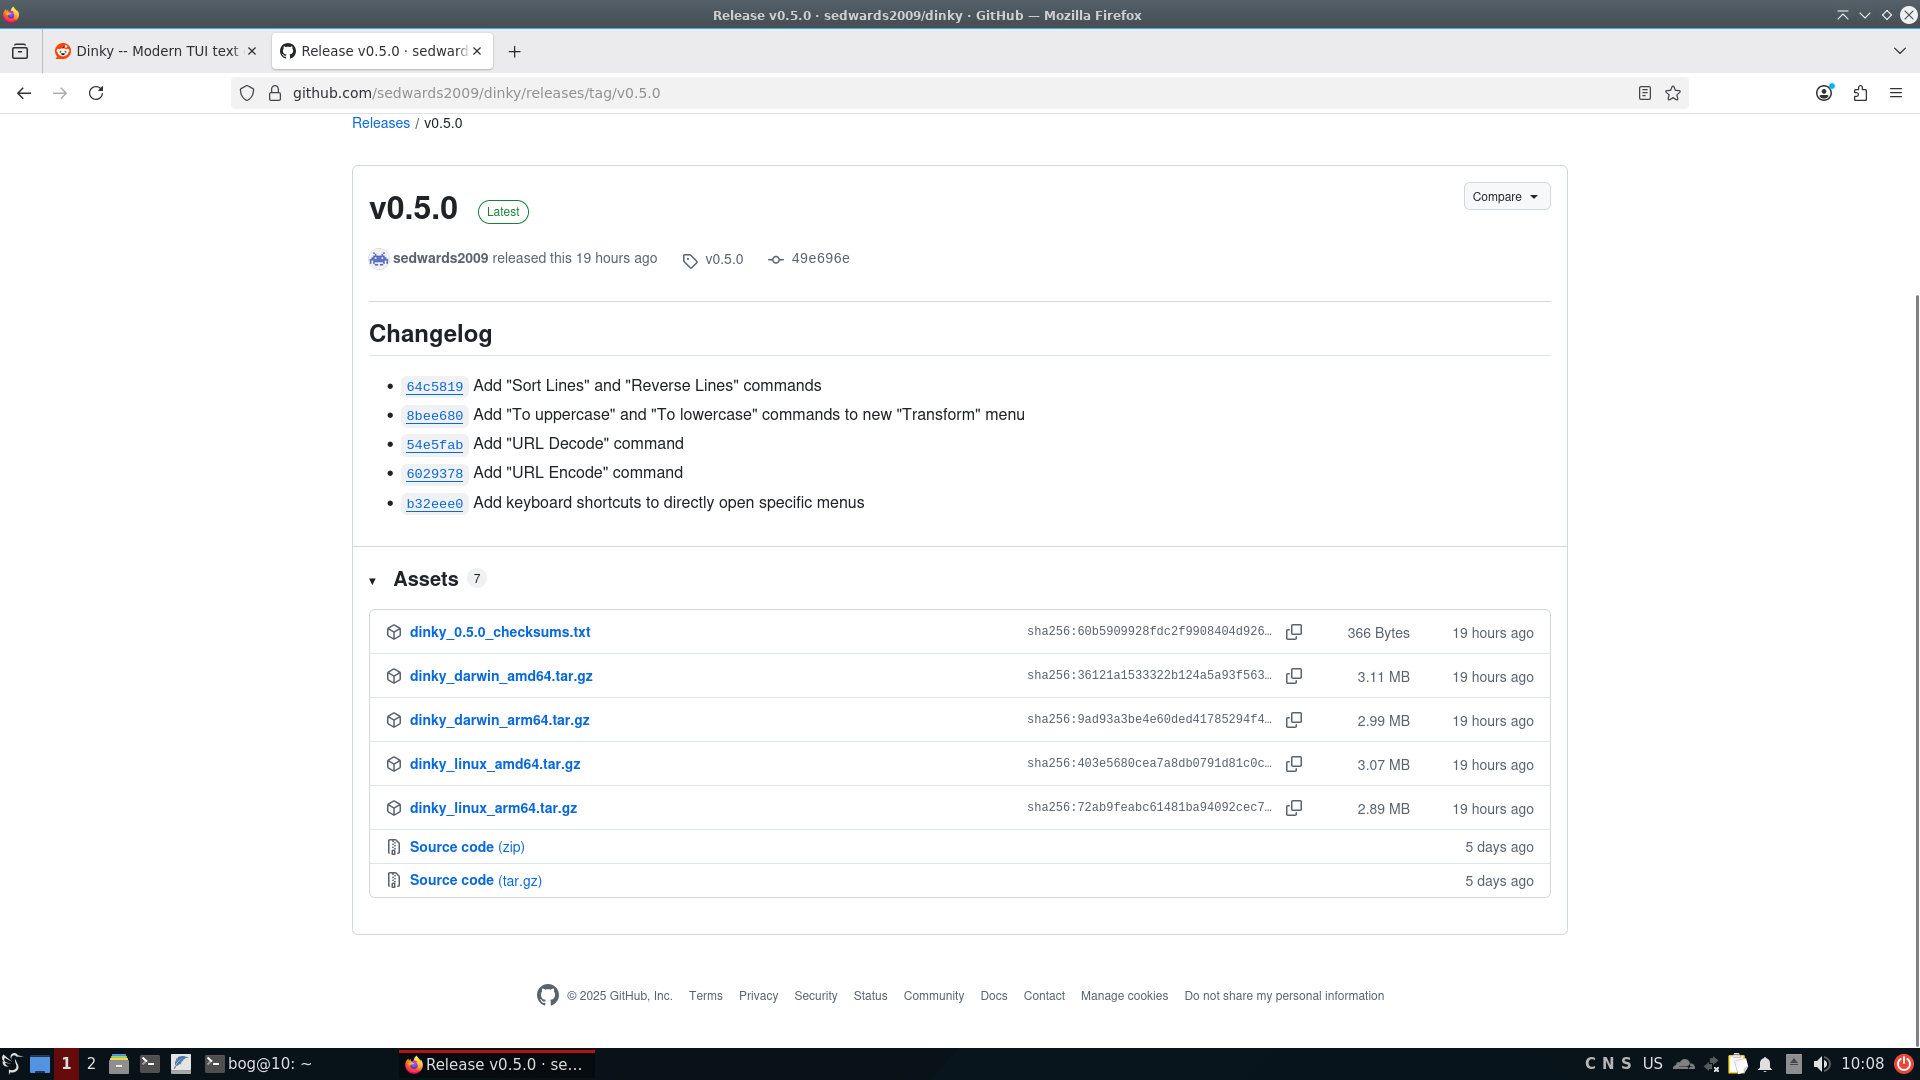The image size is (1920, 1080).
Task: Open the Docs footer link
Action: click(994, 996)
